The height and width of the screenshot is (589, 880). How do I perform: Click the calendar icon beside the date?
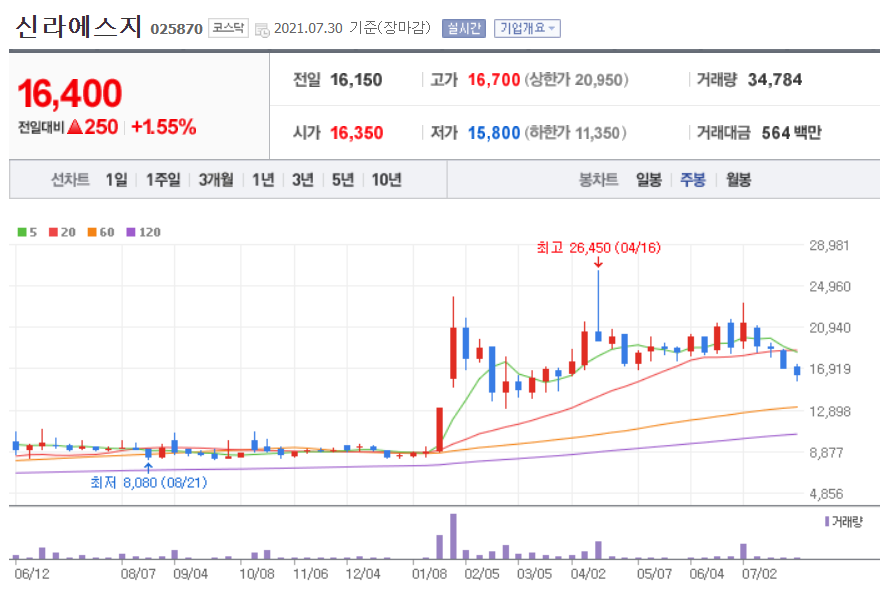click(x=262, y=30)
